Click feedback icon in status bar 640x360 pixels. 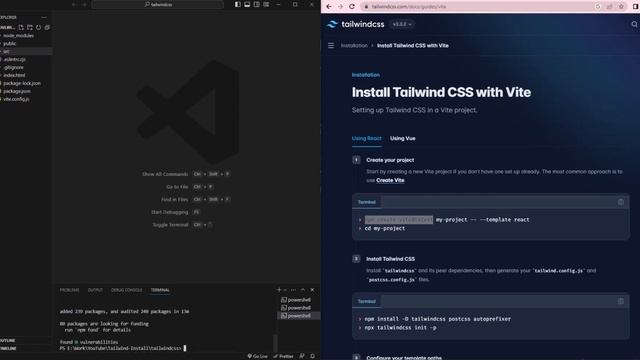coord(302,356)
